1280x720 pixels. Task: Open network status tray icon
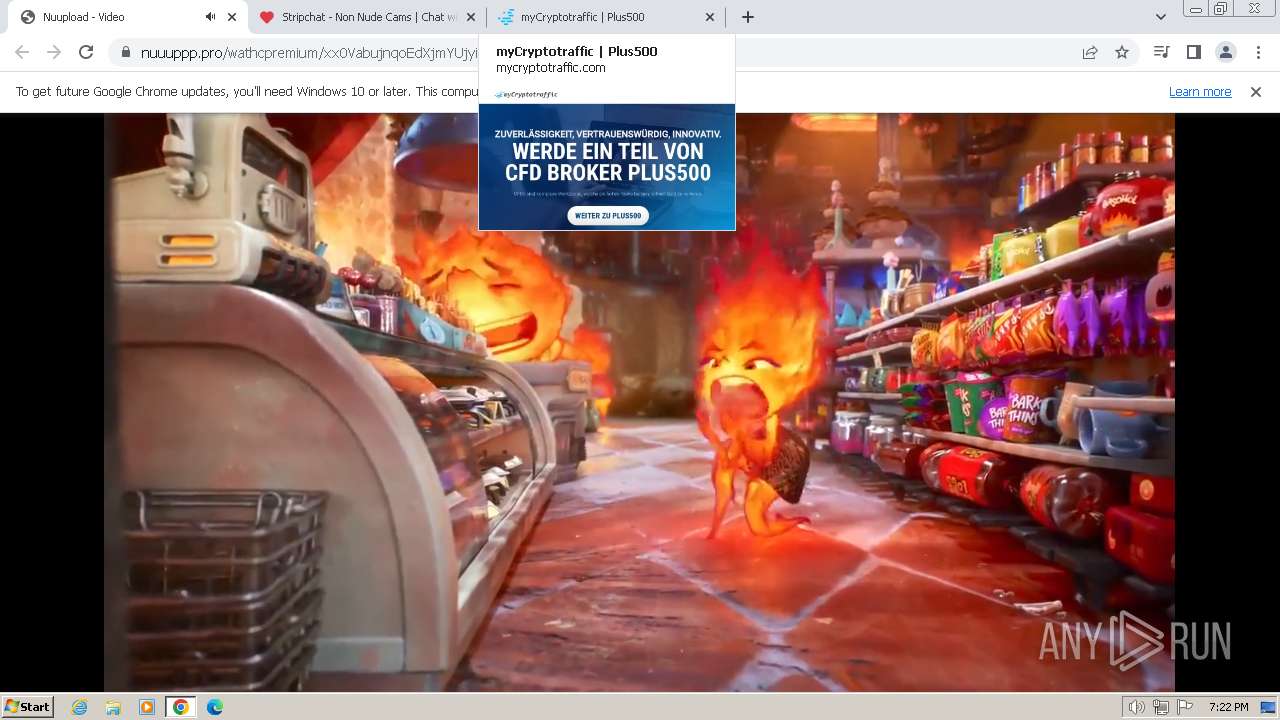(x=1161, y=707)
